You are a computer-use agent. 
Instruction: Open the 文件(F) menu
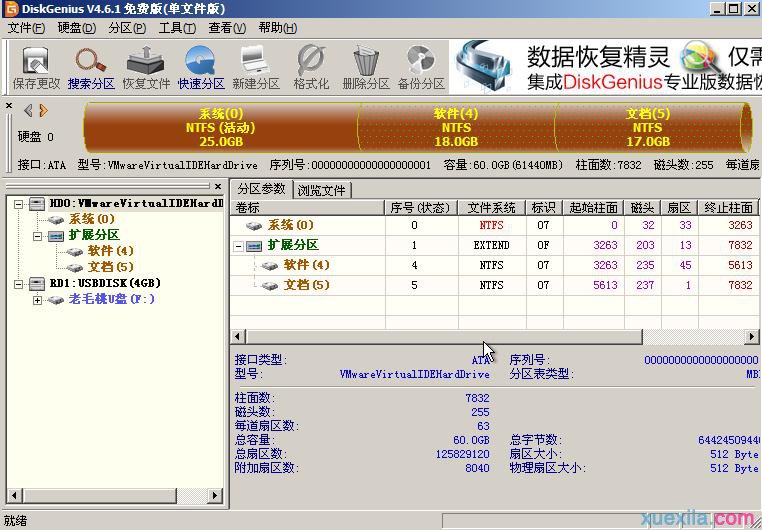coord(27,28)
